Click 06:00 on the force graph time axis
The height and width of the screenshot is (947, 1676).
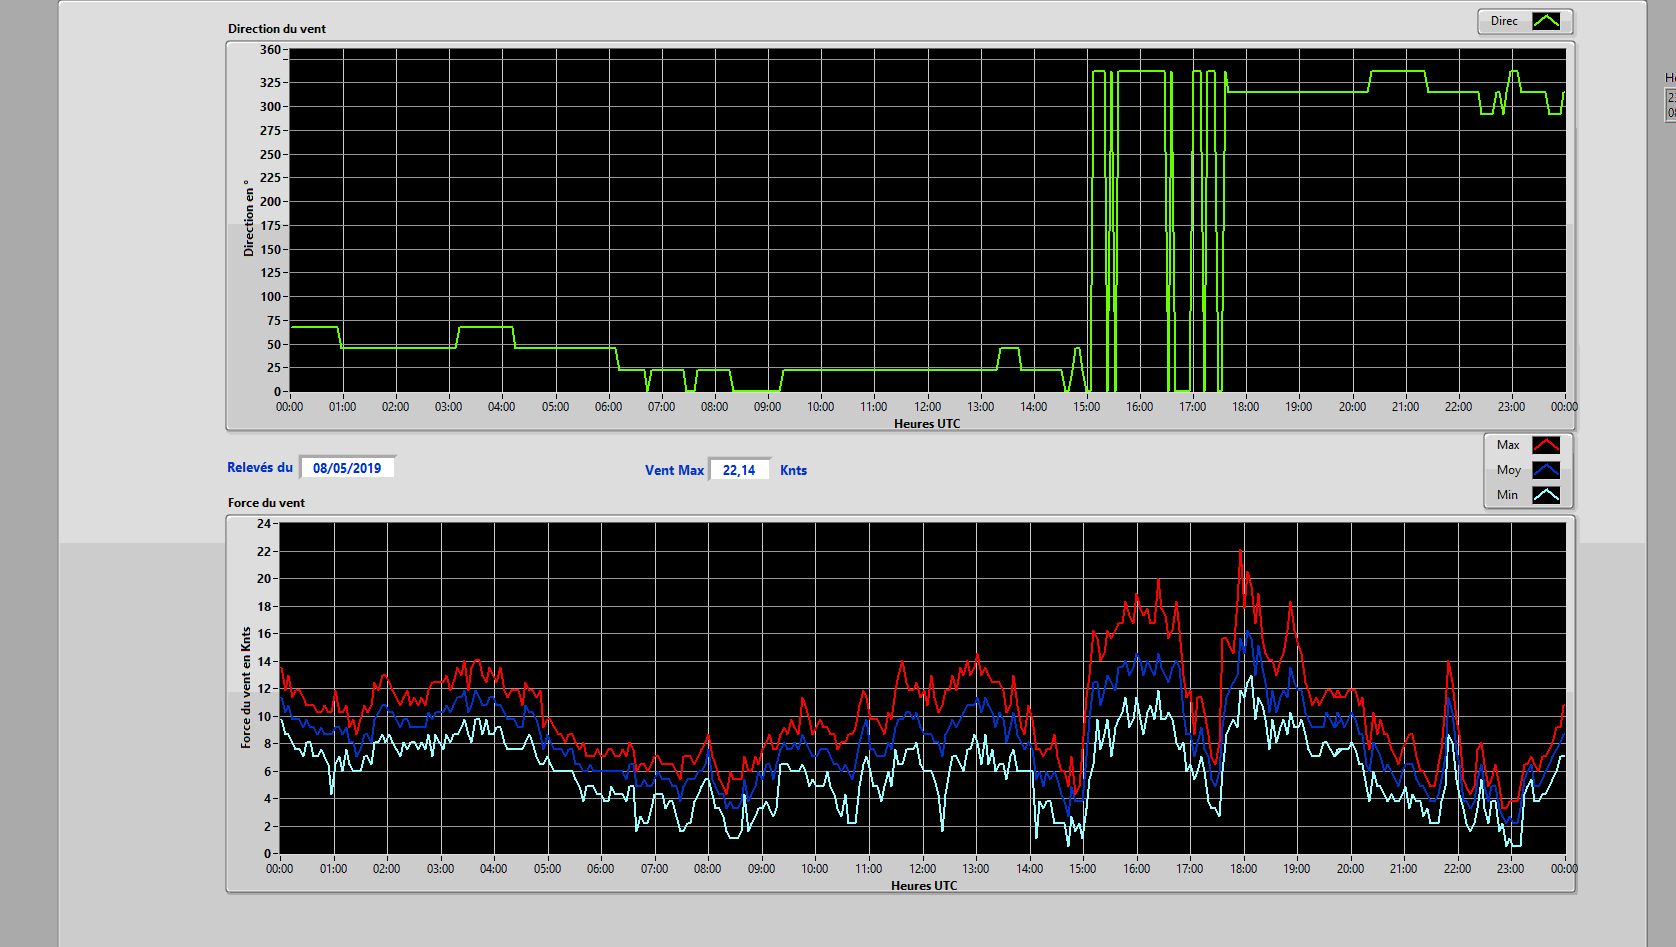pos(600,869)
